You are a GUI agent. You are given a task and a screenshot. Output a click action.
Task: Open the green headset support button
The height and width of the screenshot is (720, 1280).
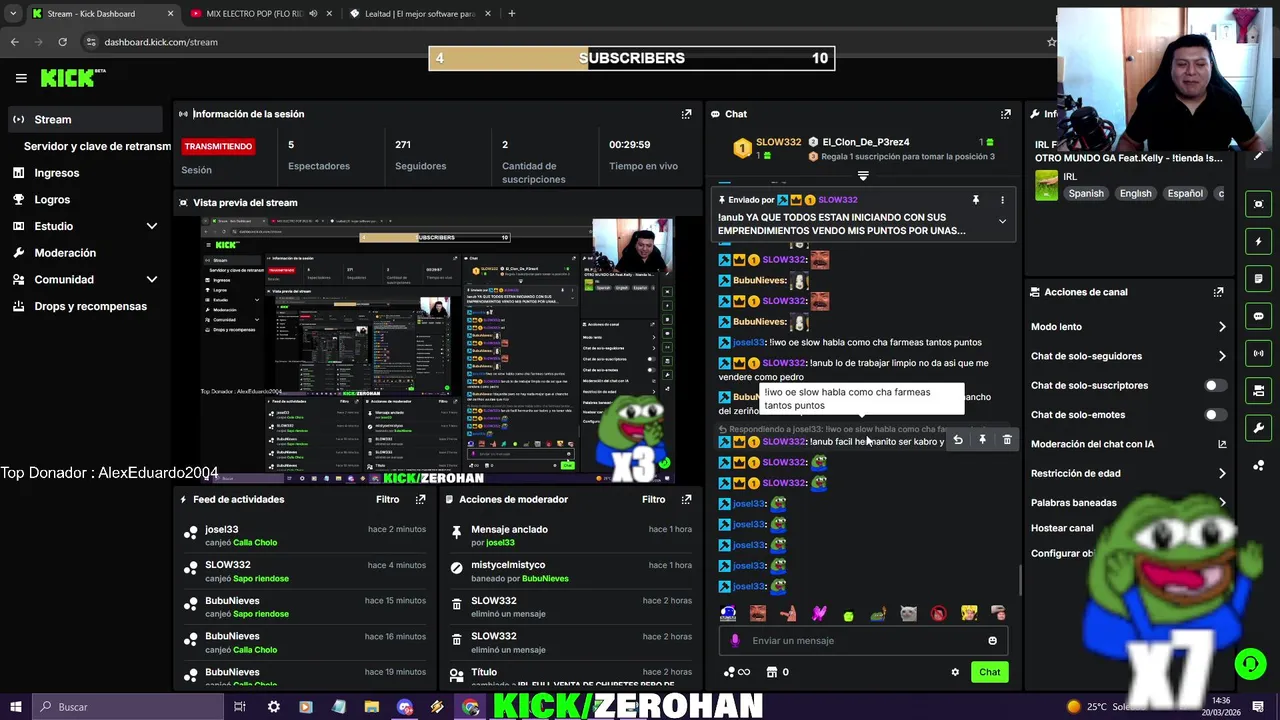point(1249,664)
